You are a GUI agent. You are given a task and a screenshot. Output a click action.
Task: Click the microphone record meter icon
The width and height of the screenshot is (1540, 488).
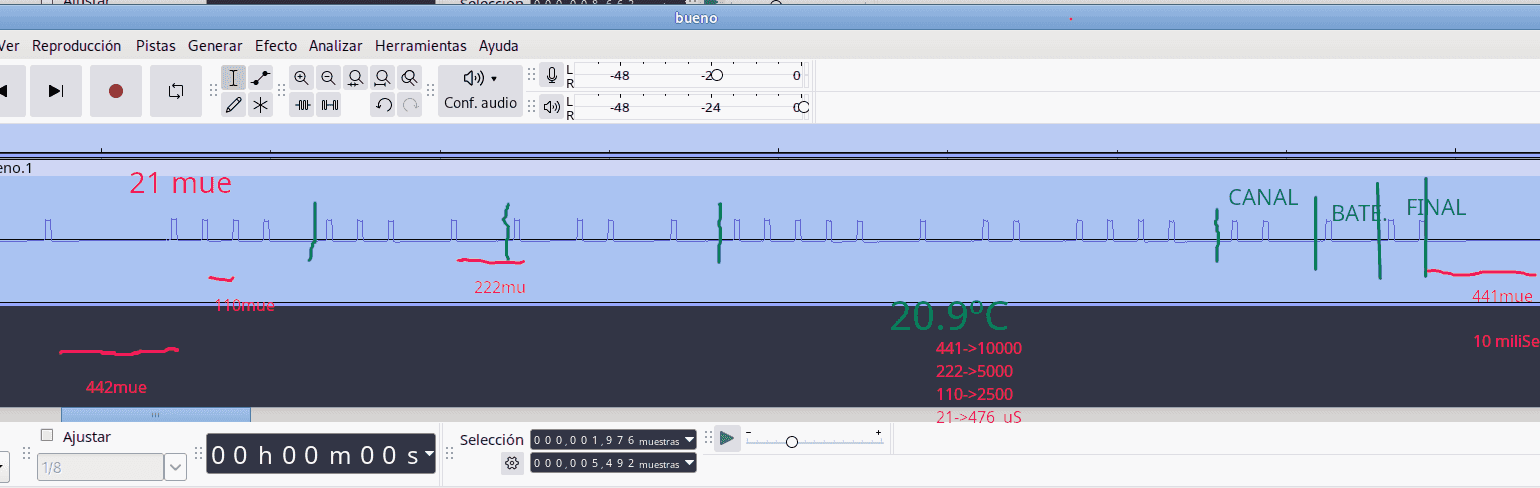(551, 75)
